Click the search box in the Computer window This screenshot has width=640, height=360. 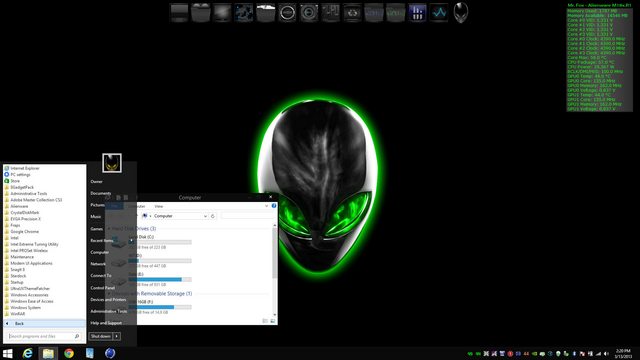pos(247,216)
